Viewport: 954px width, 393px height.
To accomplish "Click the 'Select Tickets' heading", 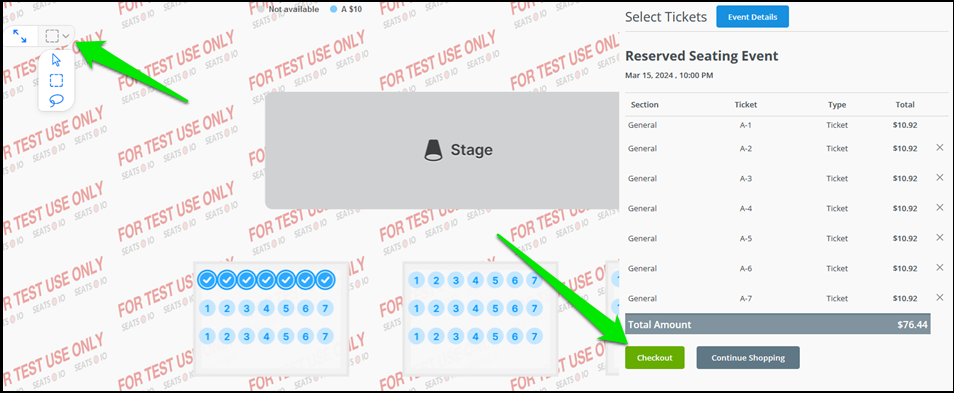I will [x=666, y=17].
